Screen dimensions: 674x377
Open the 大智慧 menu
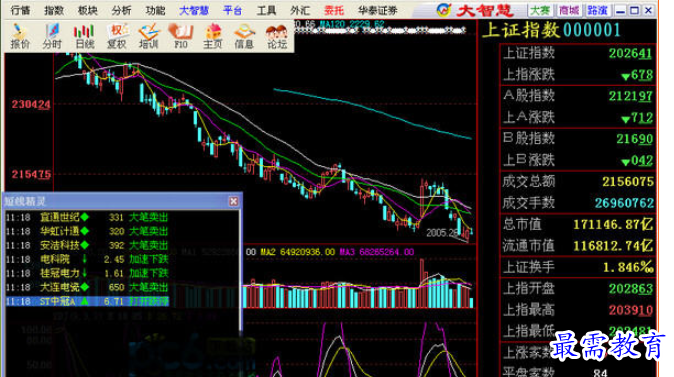click(x=194, y=10)
